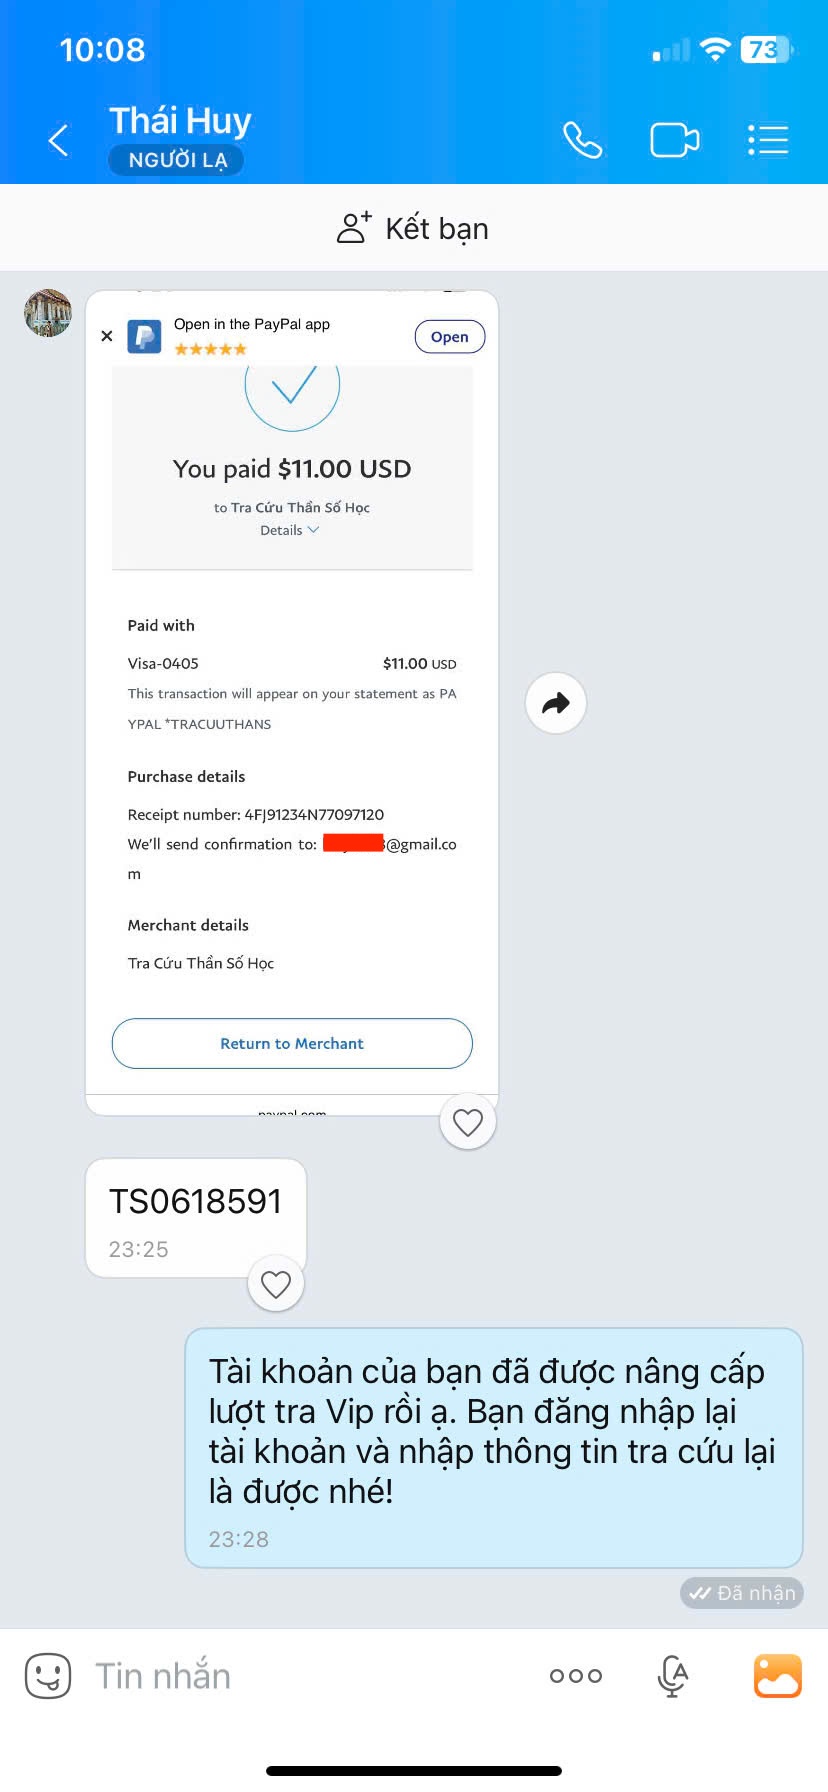Open Thái Huy's profile from the name

click(180, 121)
